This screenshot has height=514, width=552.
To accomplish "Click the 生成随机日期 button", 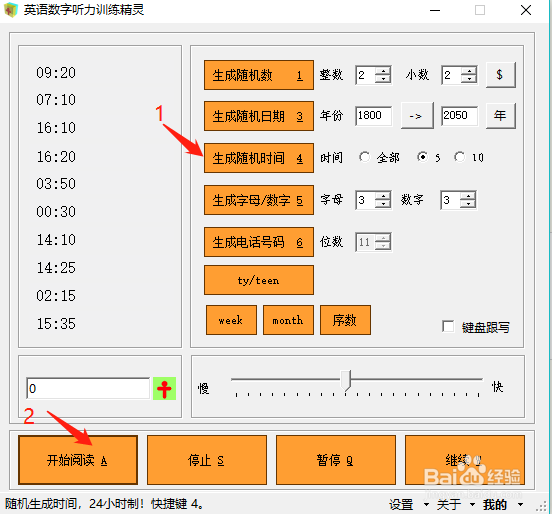I will pos(259,116).
